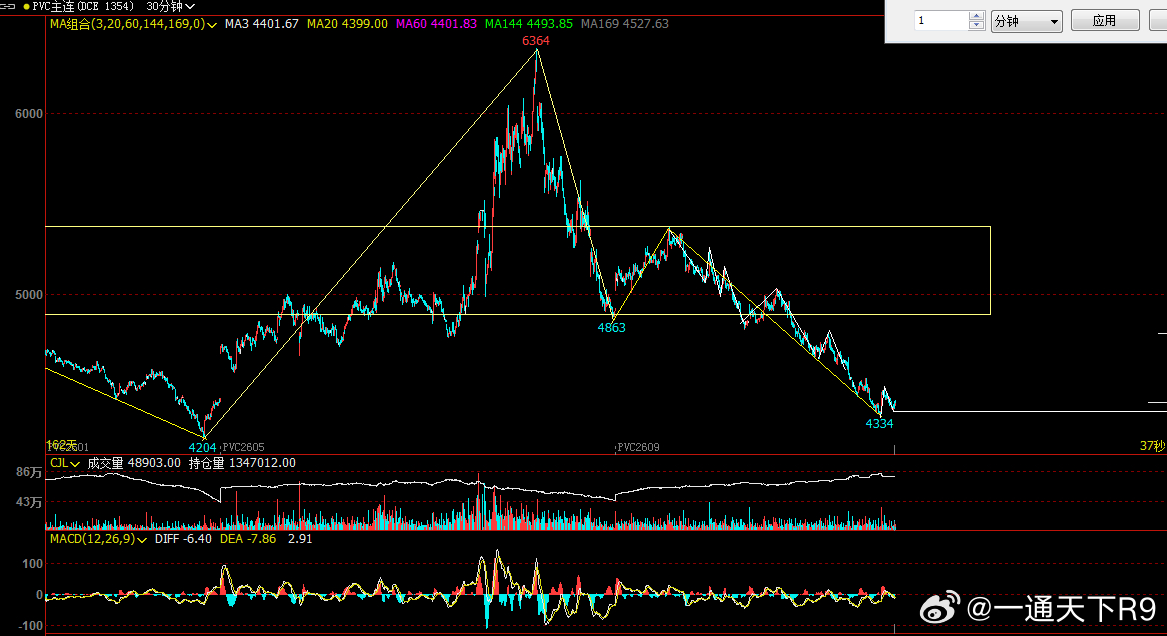Click the period number input field

point(941,21)
